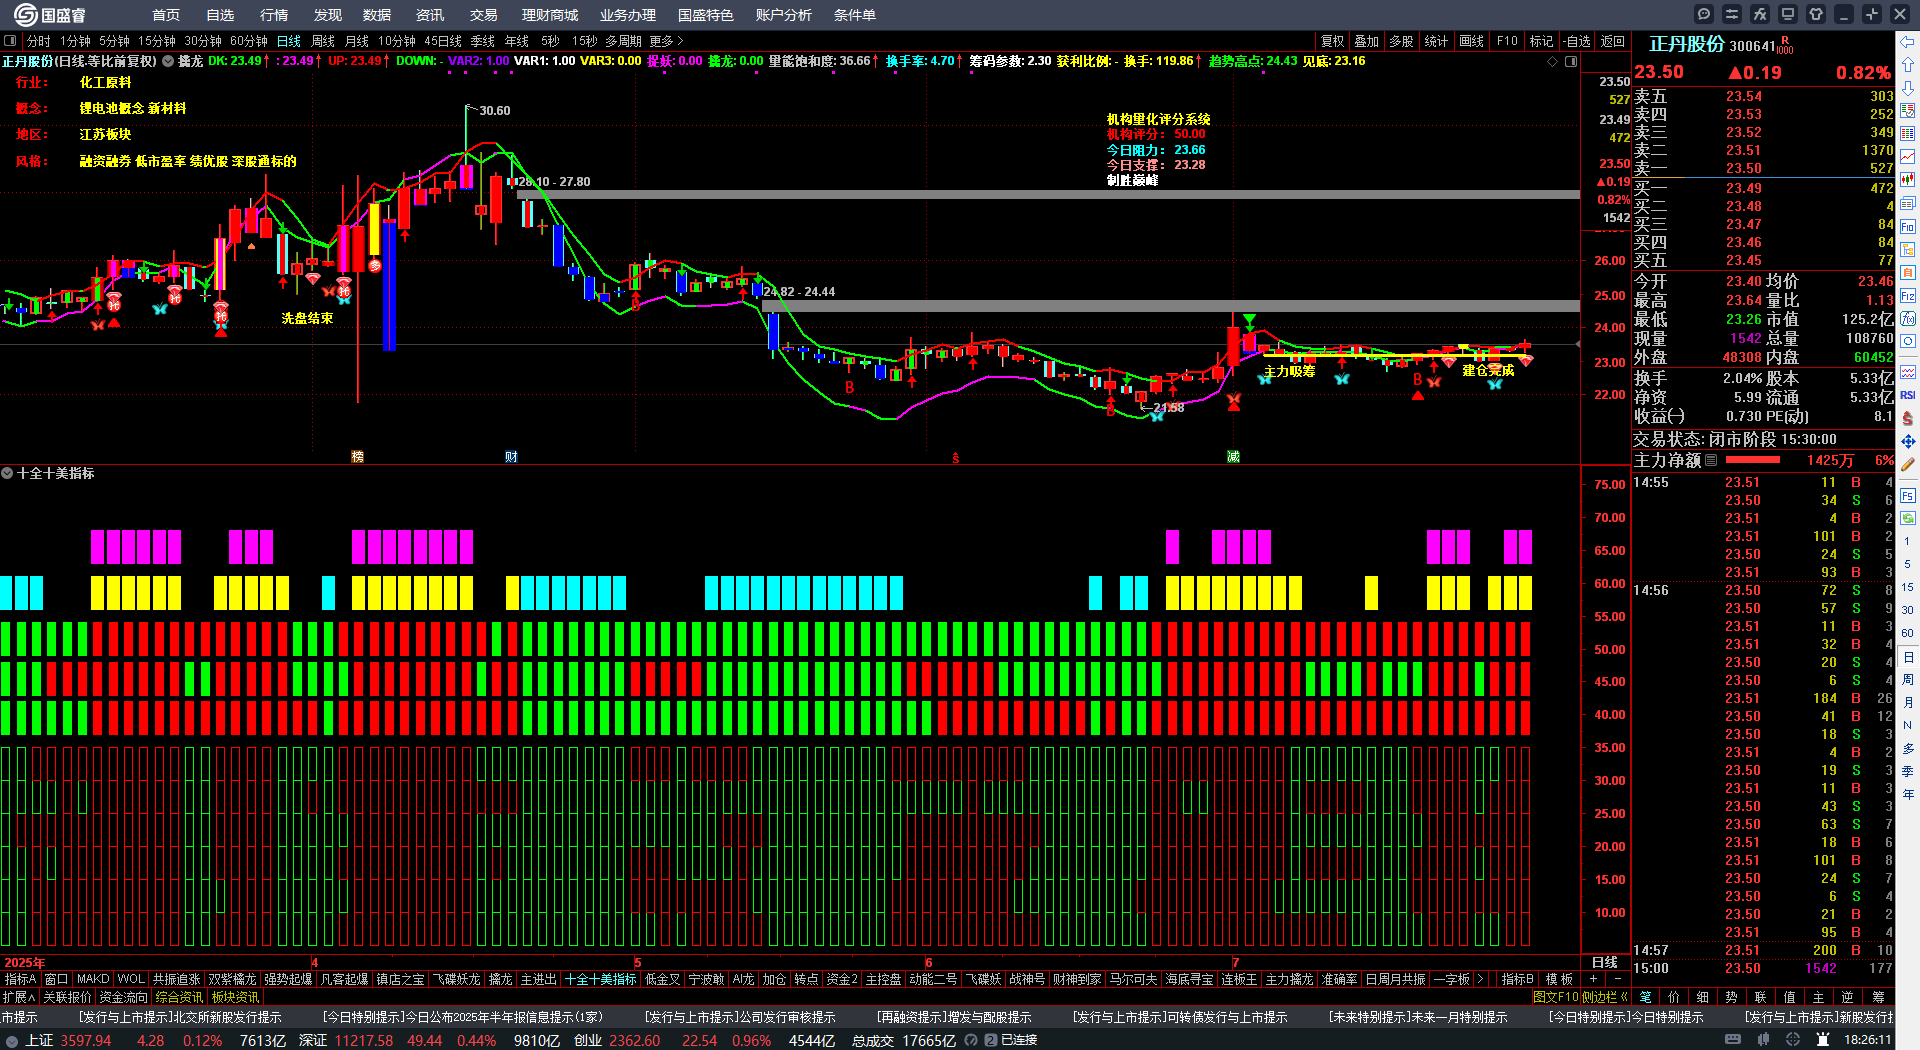Click the green refresh icon in sidebar
This screenshot has height=1050, width=1920.
[1908, 518]
